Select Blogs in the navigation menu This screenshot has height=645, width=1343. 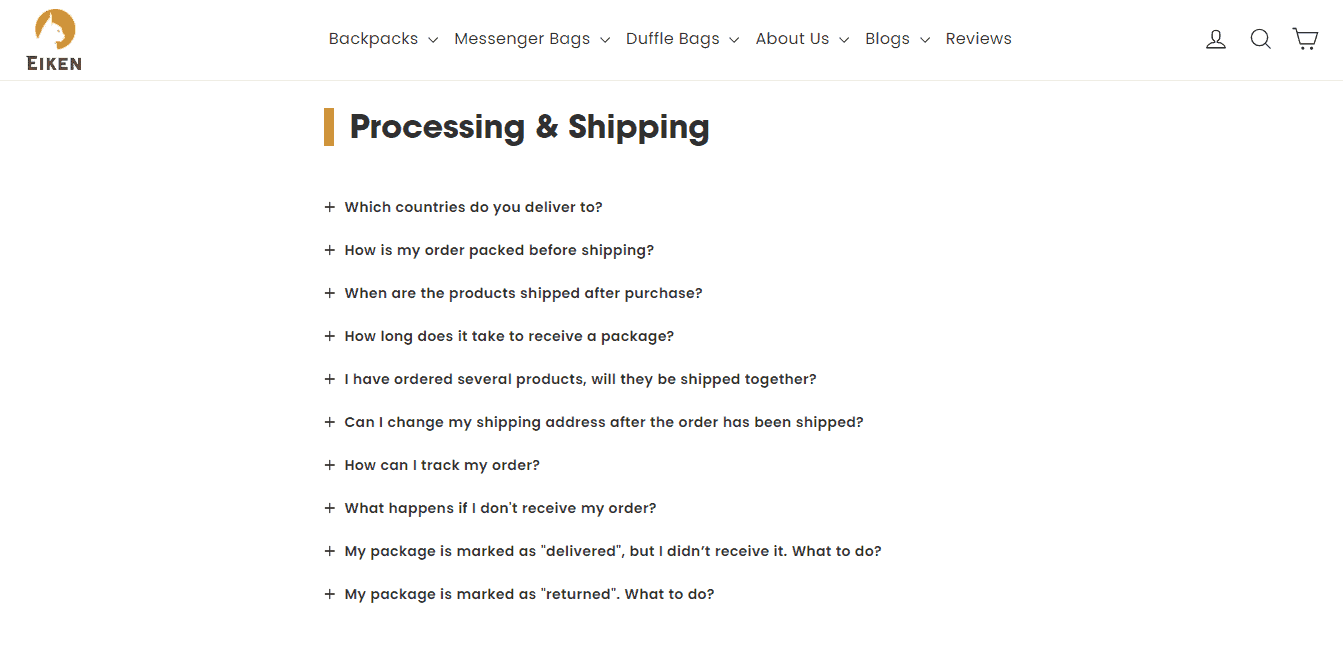[x=887, y=38]
